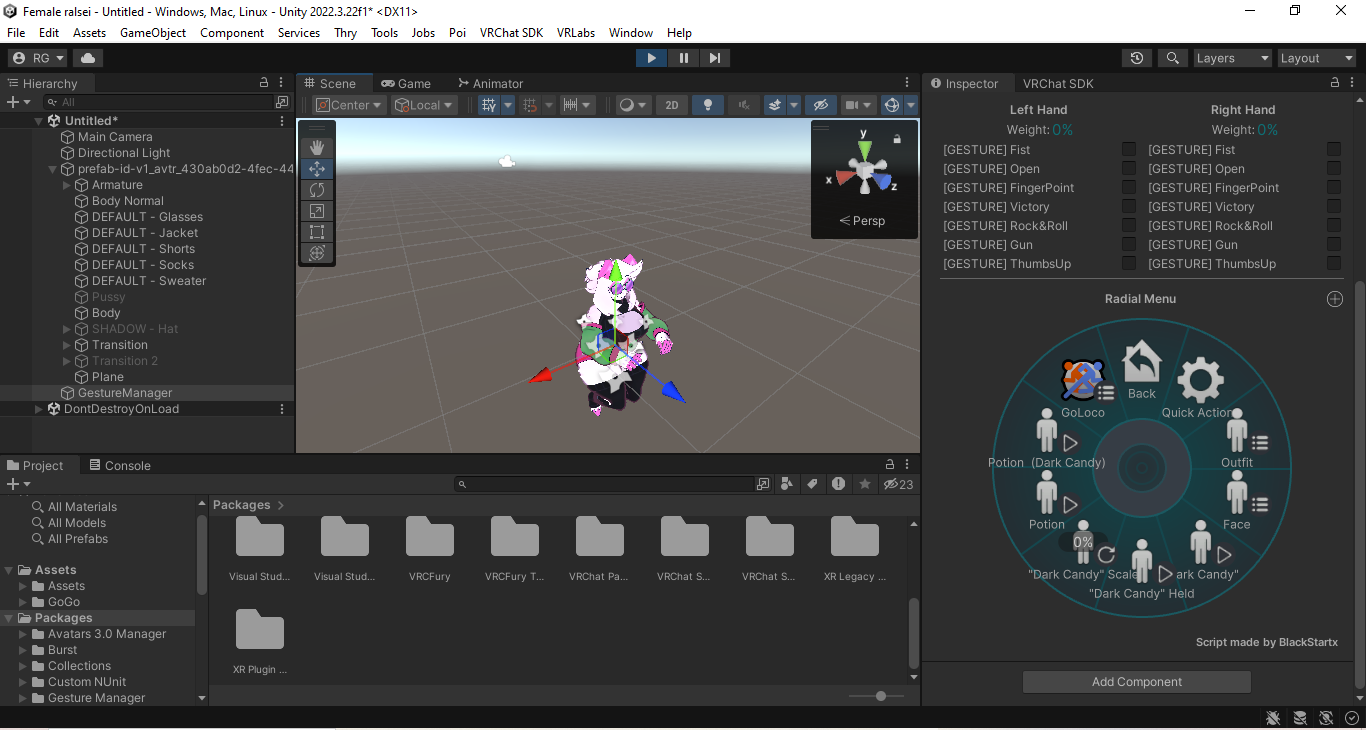Expand DontDestroyOnLoad scene
The width and height of the screenshot is (1366, 730).
tap(39, 409)
